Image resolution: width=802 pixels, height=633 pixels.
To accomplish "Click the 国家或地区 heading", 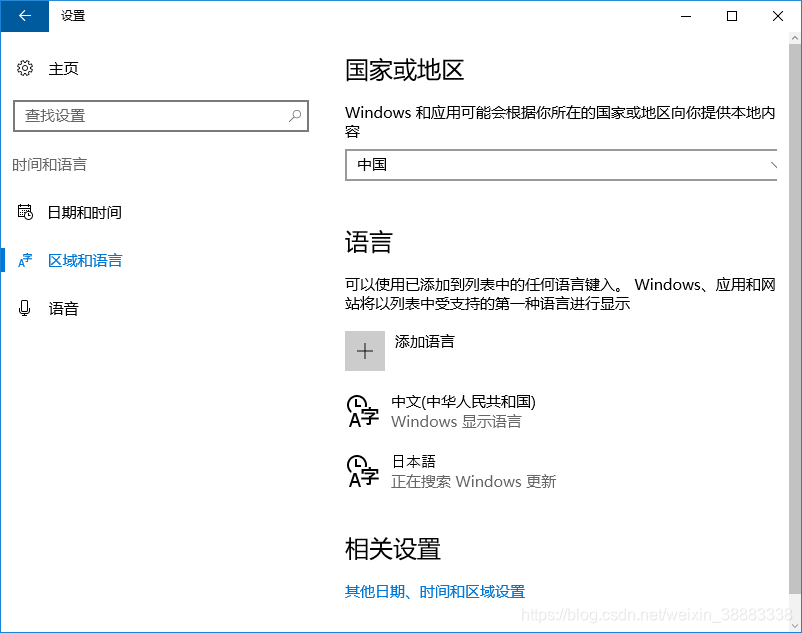I will [404, 70].
